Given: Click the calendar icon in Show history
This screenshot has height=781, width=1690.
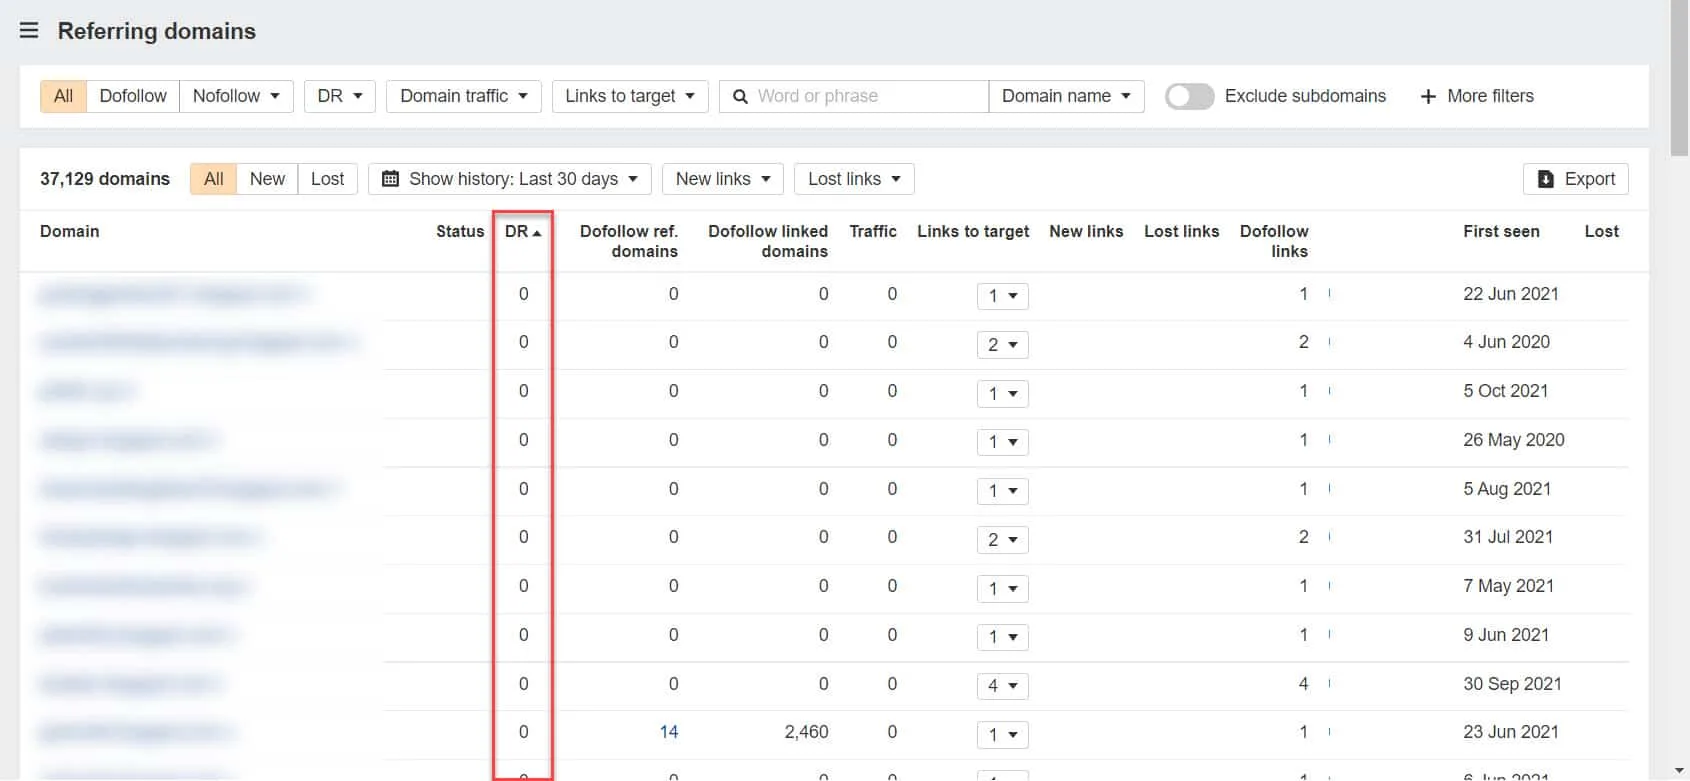Looking at the screenshot, I should pos(391,179).
